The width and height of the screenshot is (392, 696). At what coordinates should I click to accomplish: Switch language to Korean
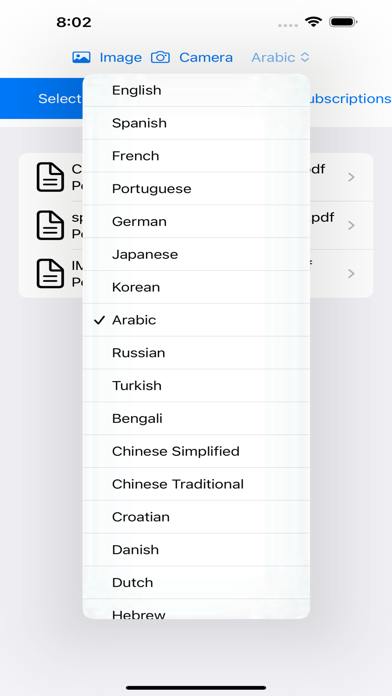pos(196,287)
